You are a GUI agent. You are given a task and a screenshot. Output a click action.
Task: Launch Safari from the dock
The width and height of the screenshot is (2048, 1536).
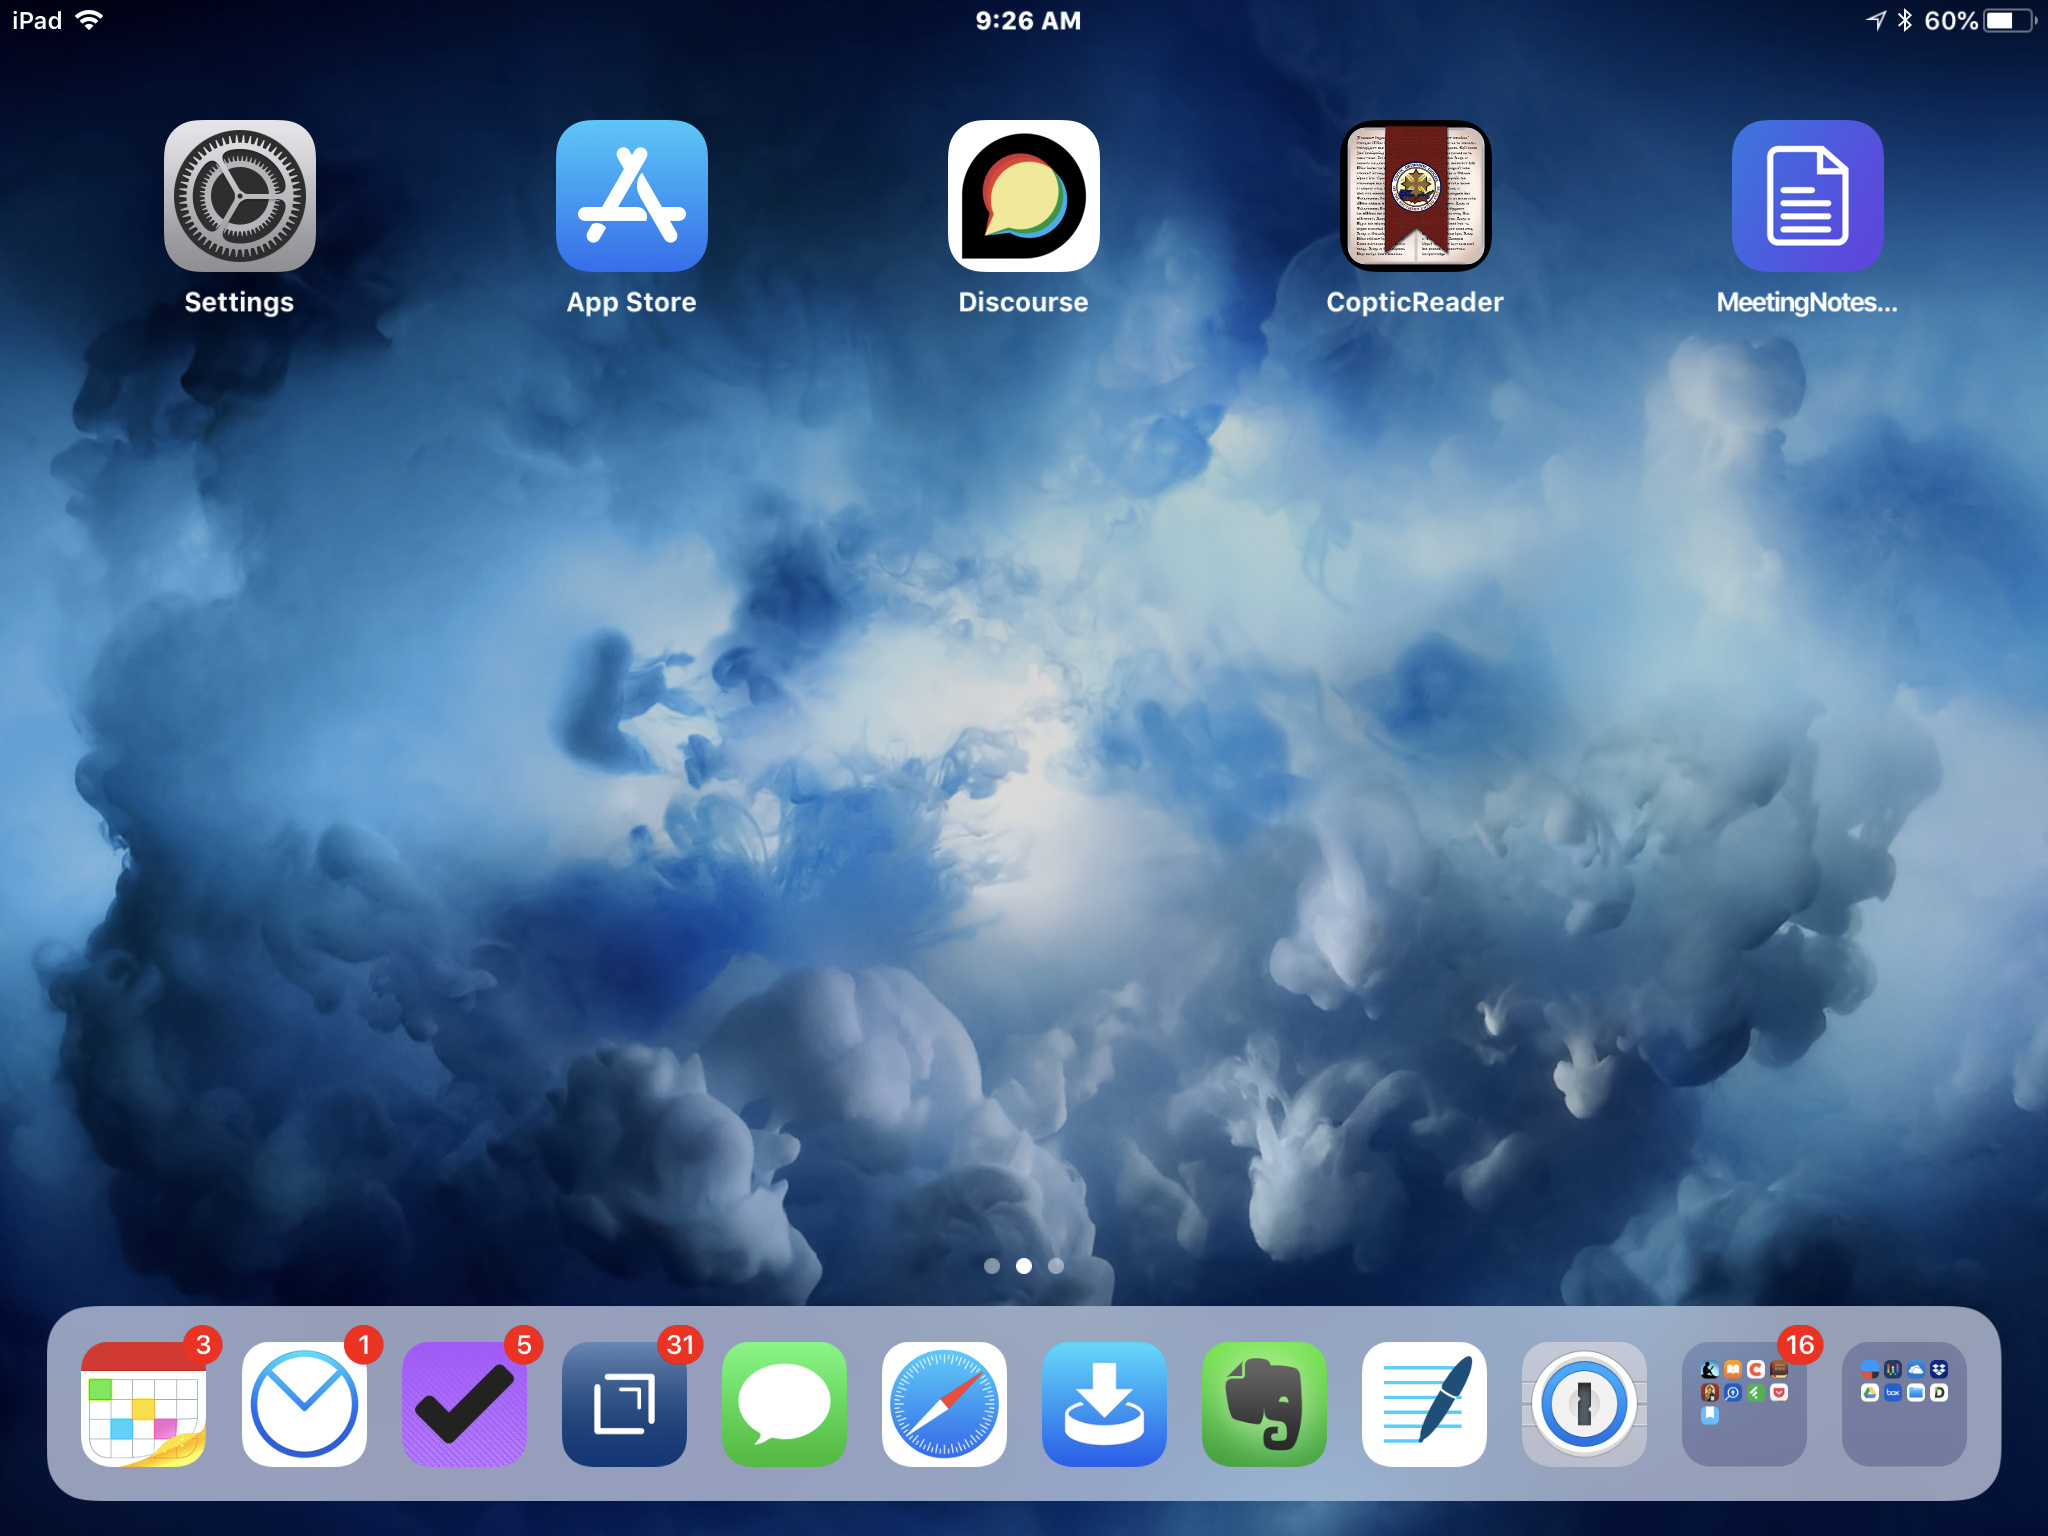tap(944, 1404)
